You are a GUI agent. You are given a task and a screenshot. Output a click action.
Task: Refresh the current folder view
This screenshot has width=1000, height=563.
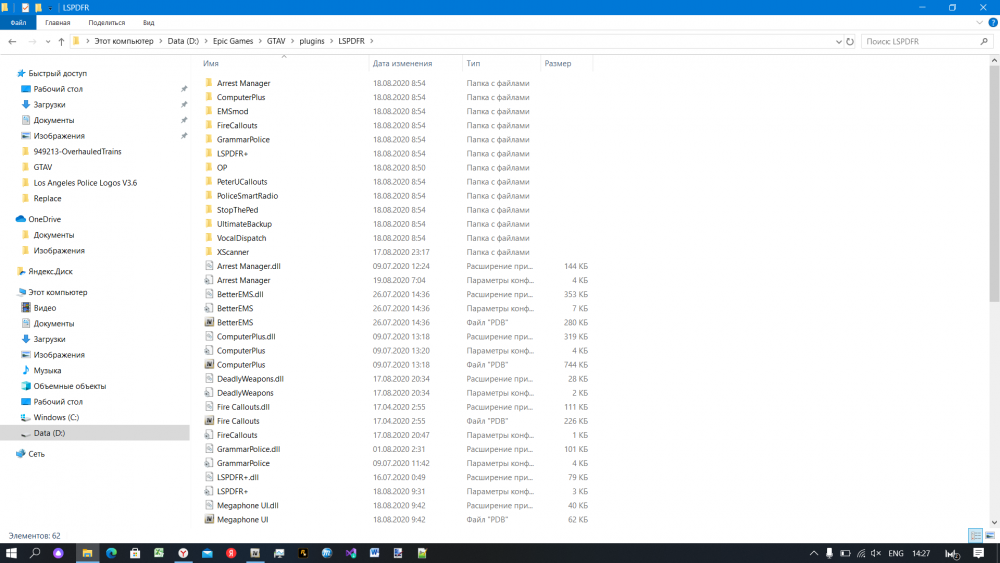(850, 41)
